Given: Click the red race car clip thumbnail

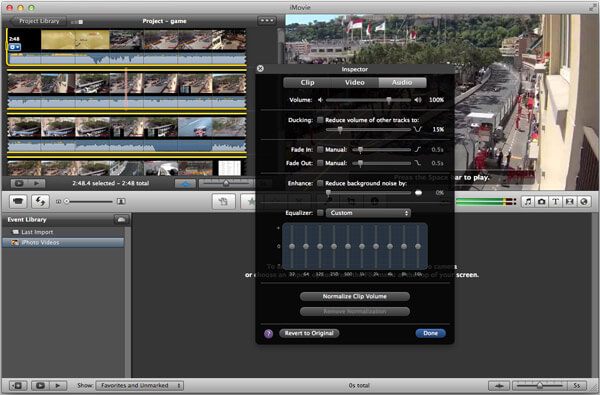Looking at the screenshot, I should click(195, 127).
